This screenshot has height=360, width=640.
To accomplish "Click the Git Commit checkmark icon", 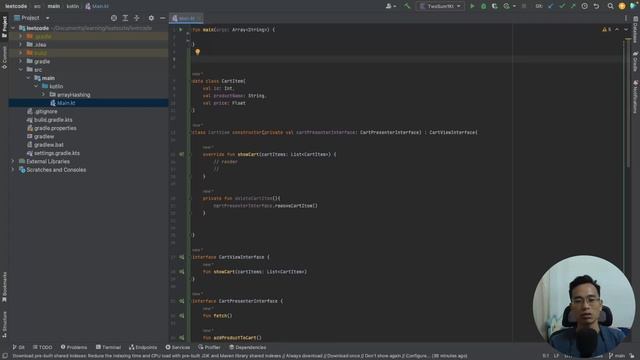I will coord(562,6).
